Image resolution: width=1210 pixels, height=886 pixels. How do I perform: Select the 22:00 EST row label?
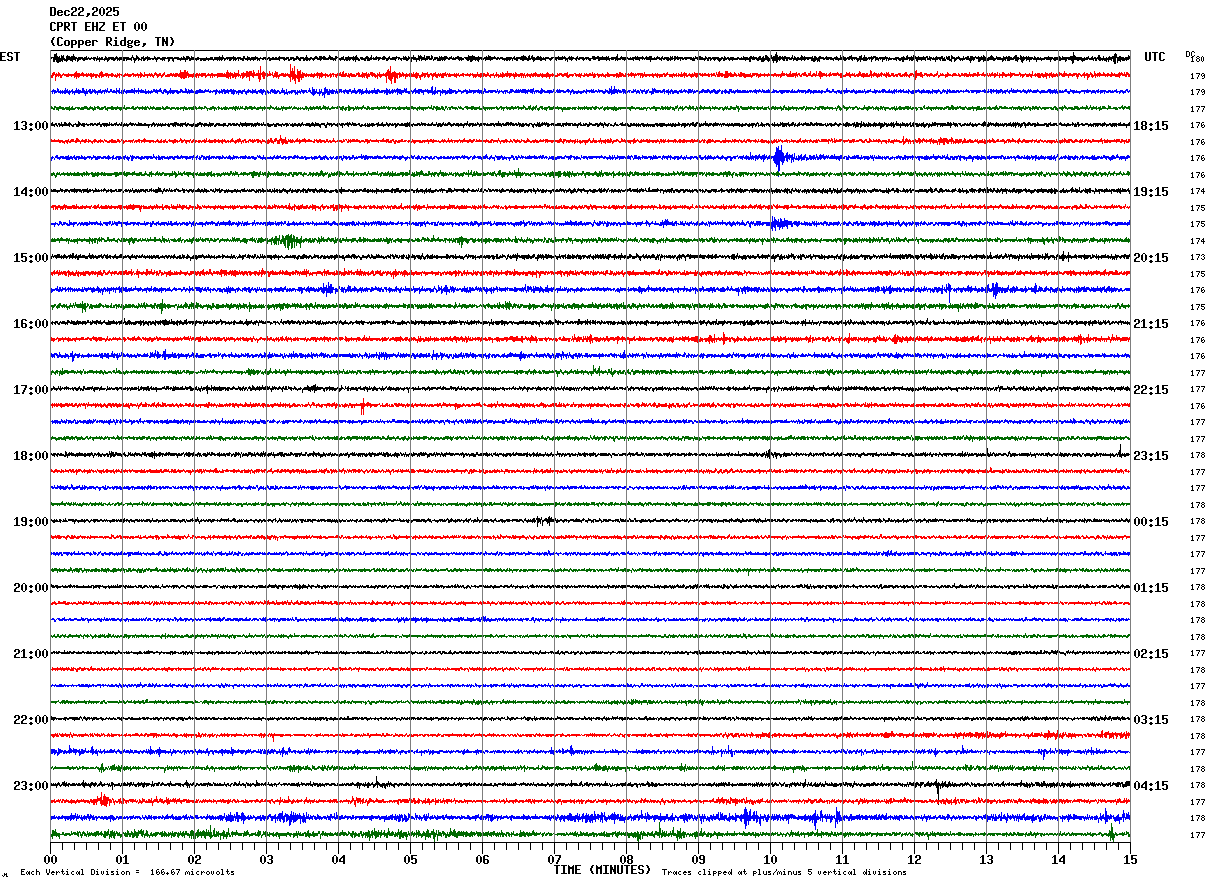coord(30,720)
